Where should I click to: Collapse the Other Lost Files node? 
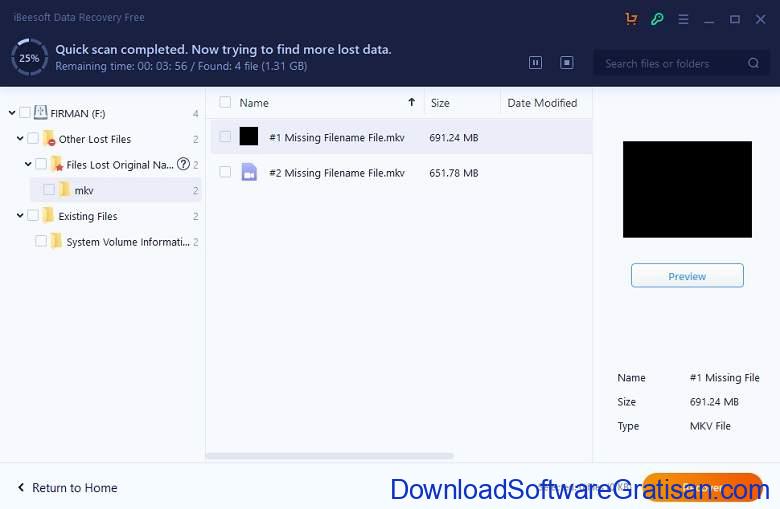tap(20, 138)
